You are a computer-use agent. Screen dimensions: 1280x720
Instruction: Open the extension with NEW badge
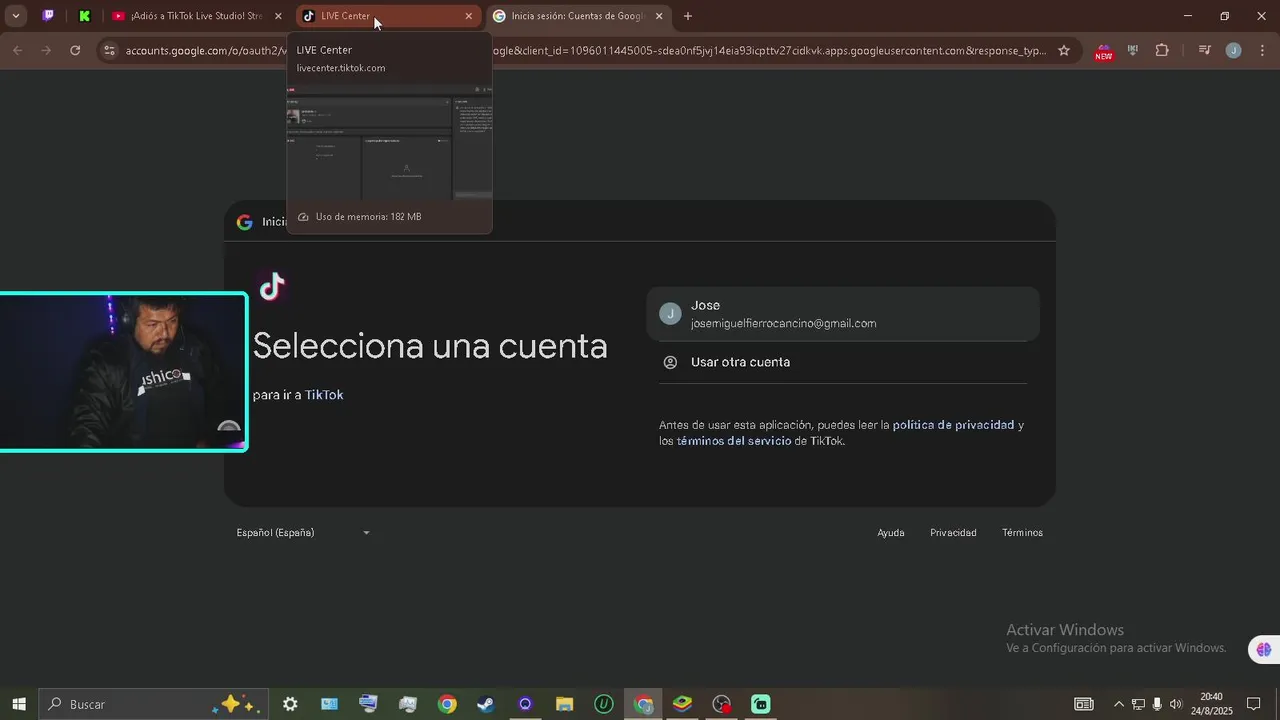(x=1104, y=52)
